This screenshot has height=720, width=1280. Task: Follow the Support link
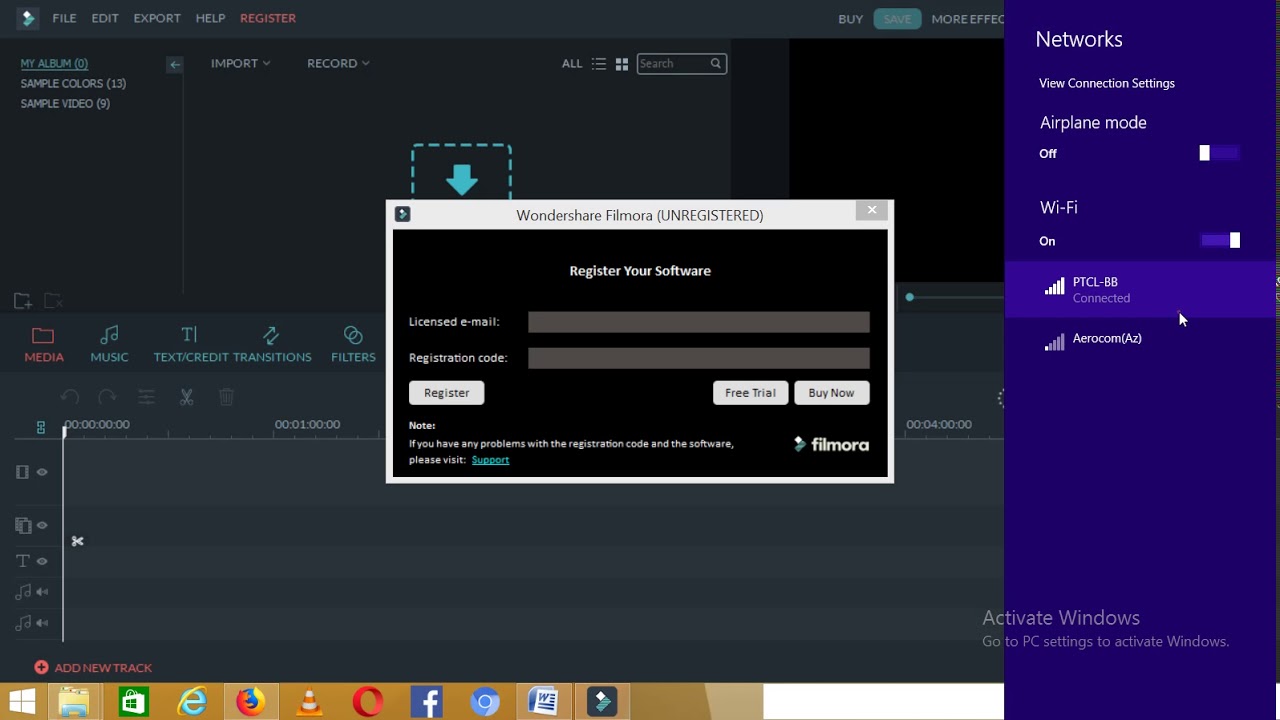tap(490, 460)
